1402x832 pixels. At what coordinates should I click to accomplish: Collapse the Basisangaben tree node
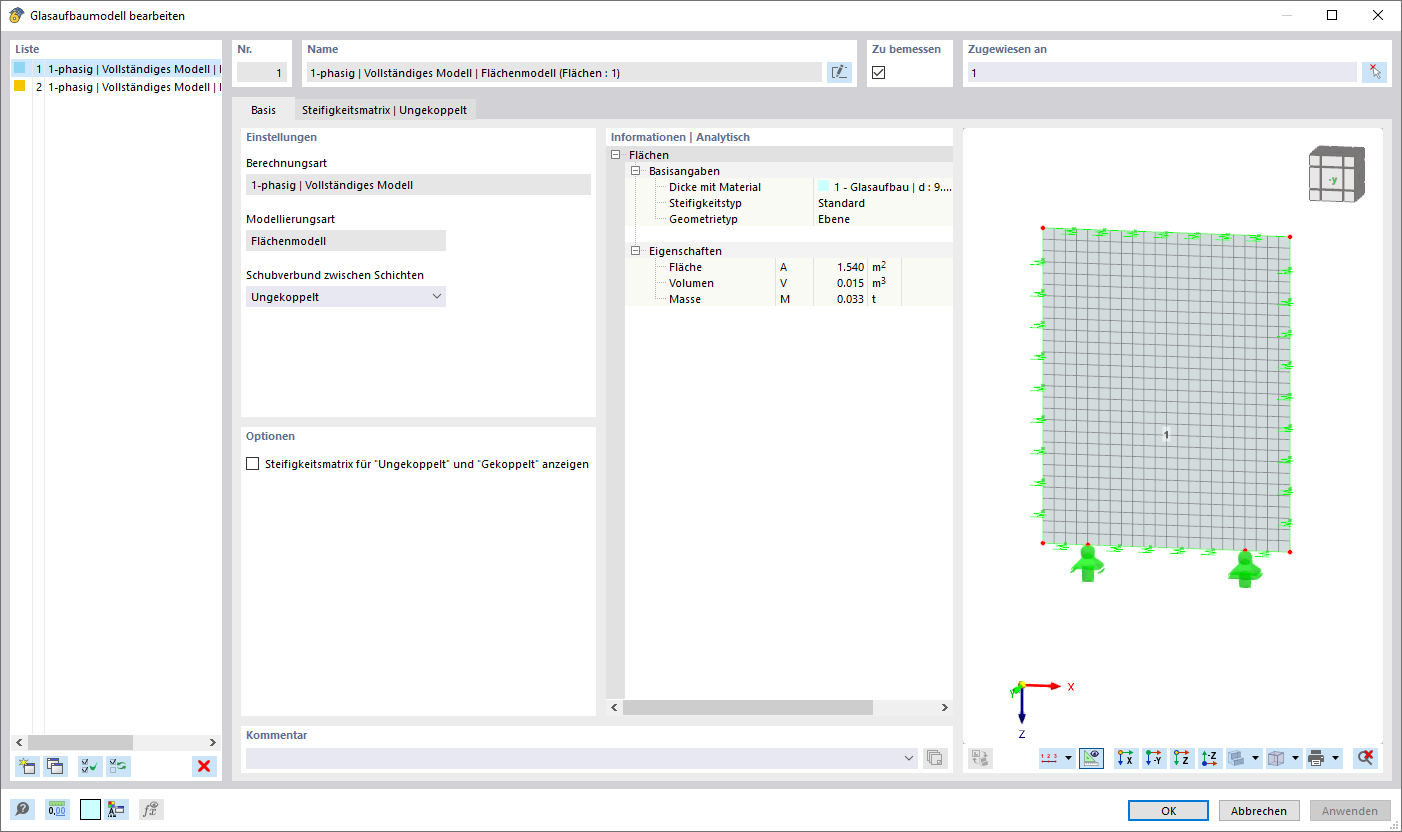click(x=635, y=171)
